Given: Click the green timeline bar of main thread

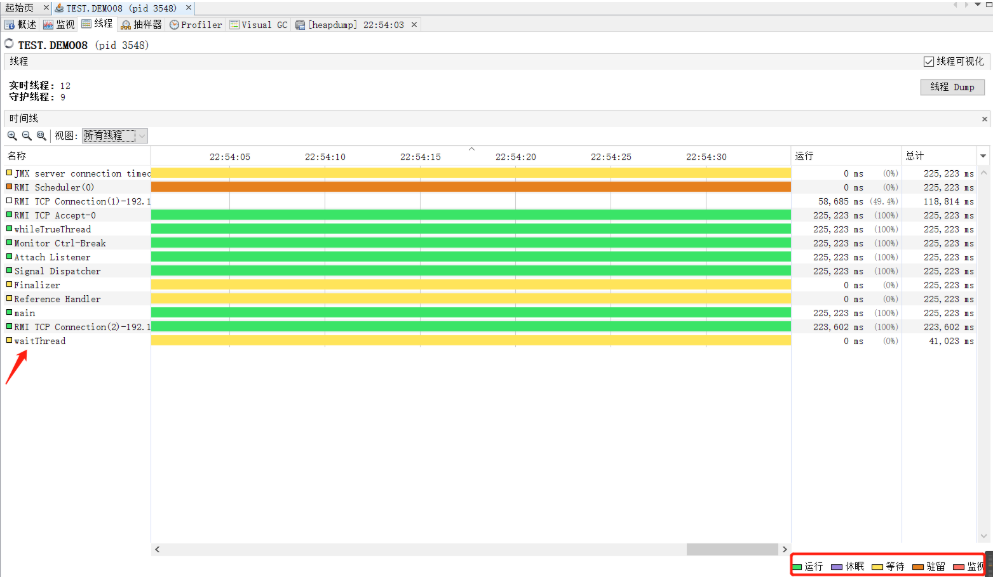Looking at the screenshot, I should coord(471,313).
